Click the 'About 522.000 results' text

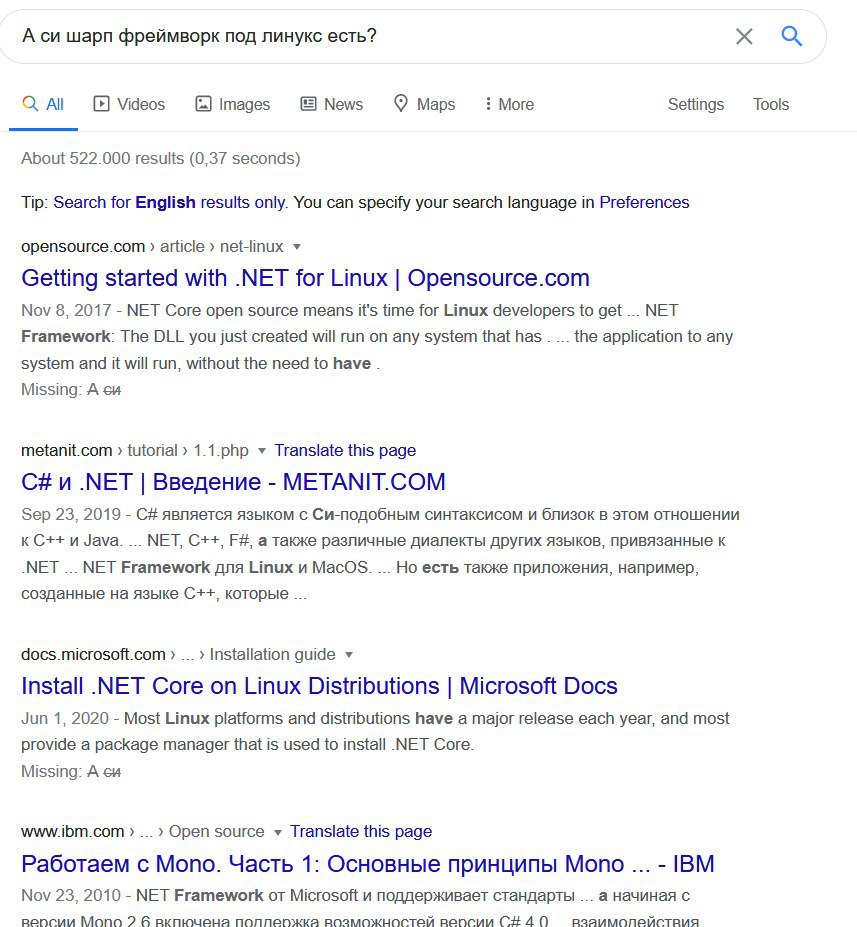pyautogui.click(x=161, y=158)
